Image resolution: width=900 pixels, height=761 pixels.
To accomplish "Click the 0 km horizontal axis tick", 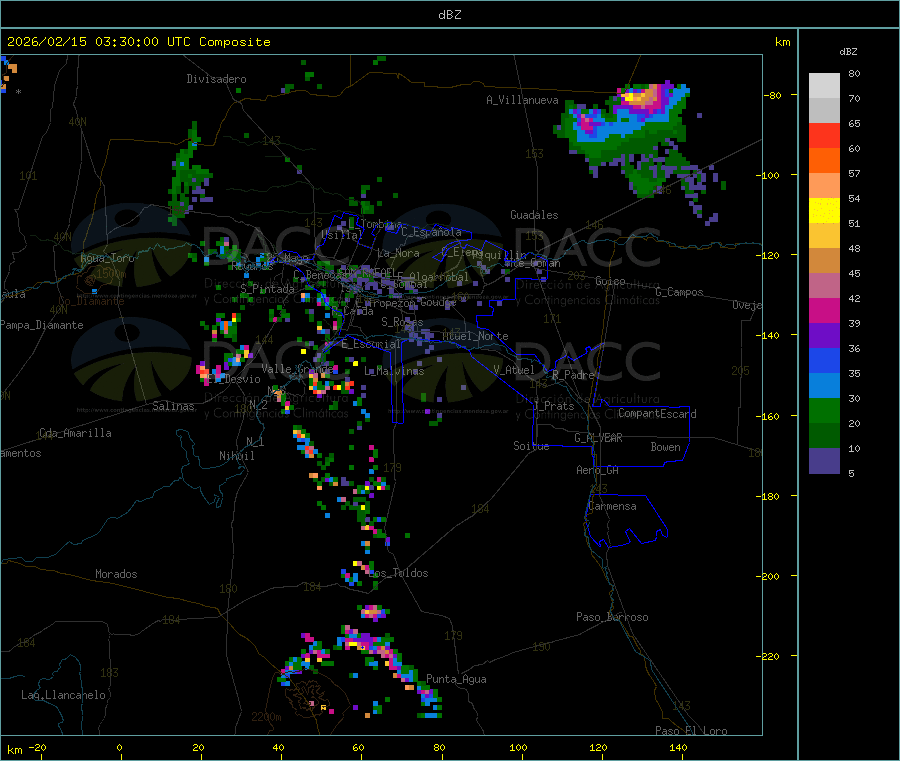I will click(x=119, y=747).
